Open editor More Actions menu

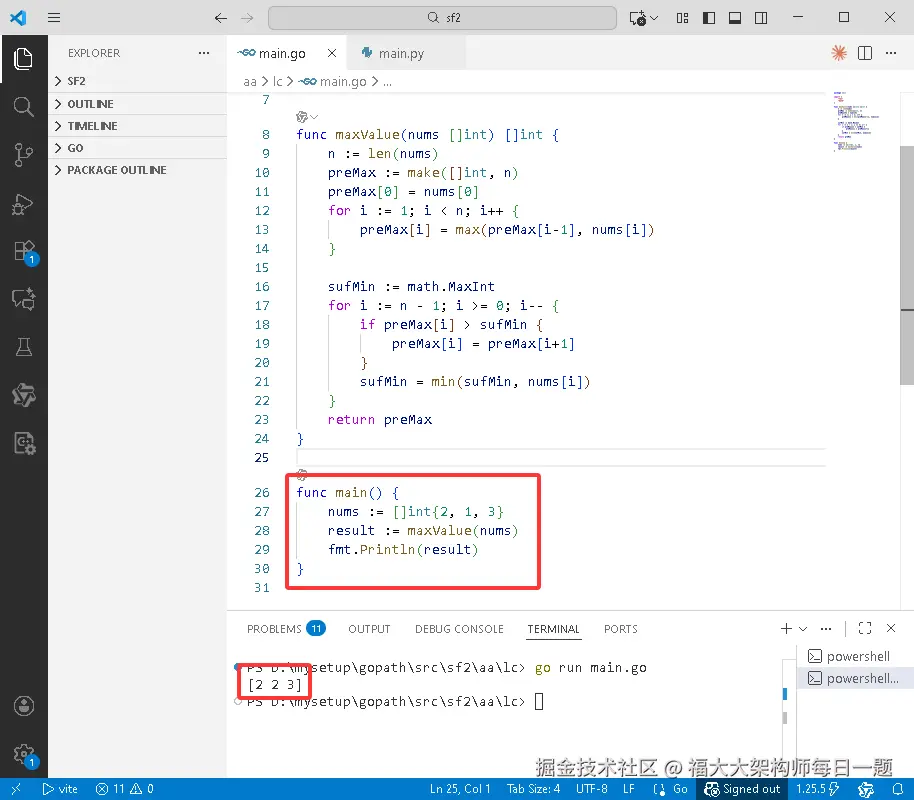click(891, 53)
